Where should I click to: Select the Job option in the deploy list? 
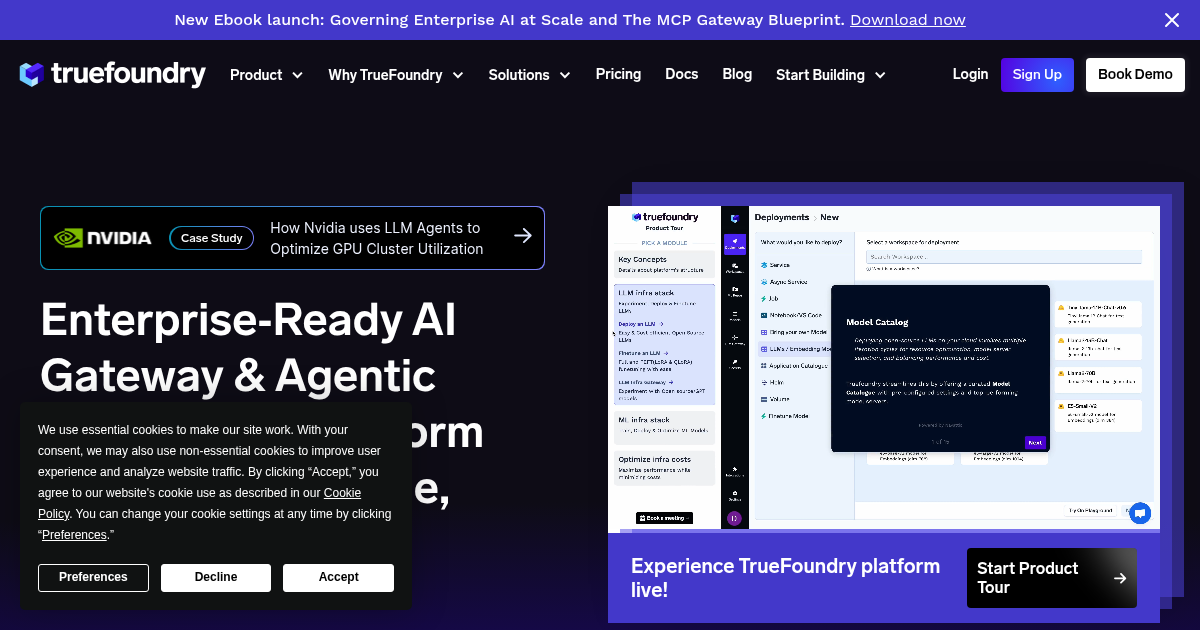769,298
